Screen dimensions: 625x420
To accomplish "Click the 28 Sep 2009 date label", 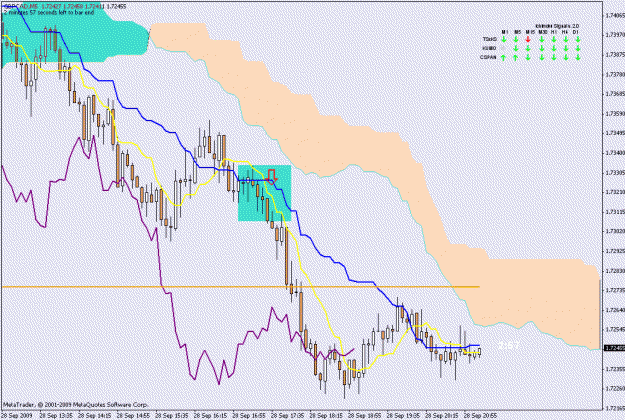I will (x=16, y=415).
